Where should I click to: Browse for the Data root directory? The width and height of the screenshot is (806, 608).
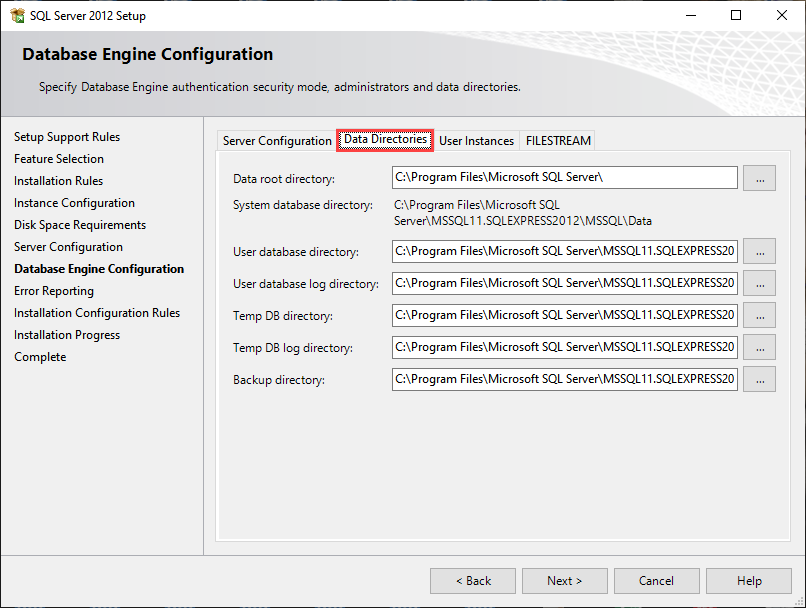tap(760, 178)
